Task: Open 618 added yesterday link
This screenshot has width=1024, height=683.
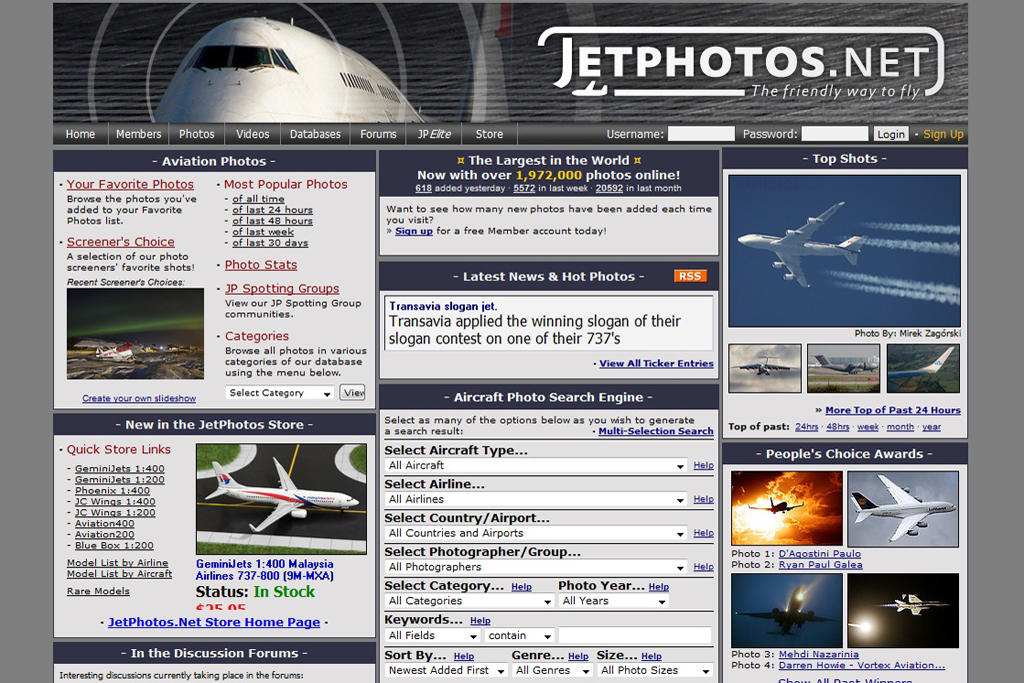Action: [423, 188]
